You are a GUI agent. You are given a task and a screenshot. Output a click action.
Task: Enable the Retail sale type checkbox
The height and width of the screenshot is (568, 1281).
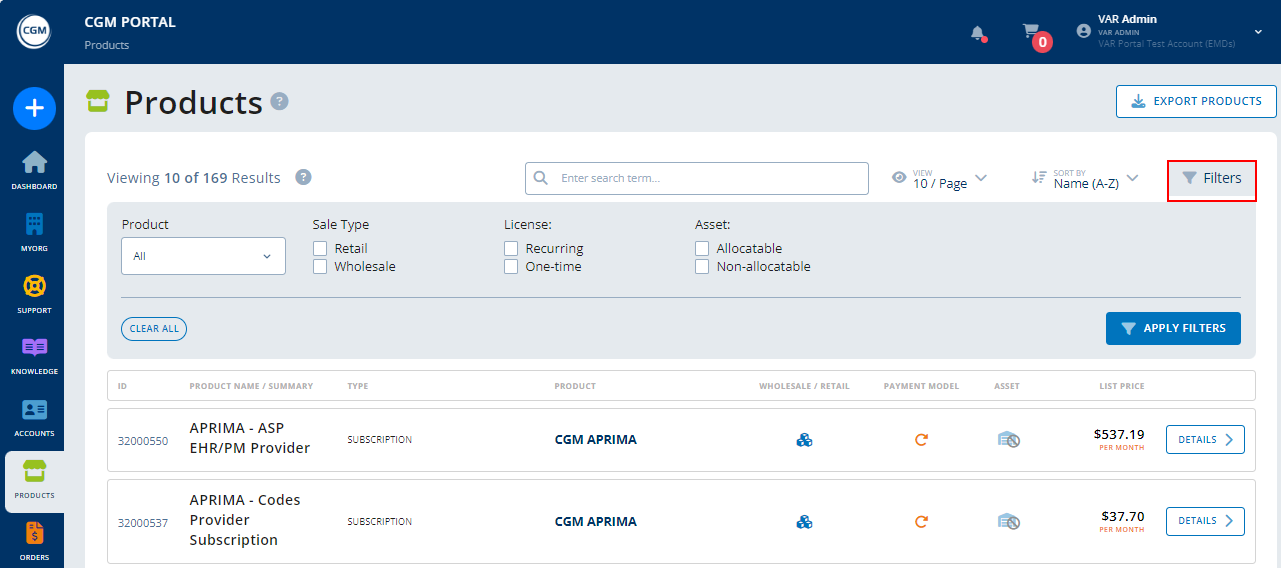(x=320, y=248)
